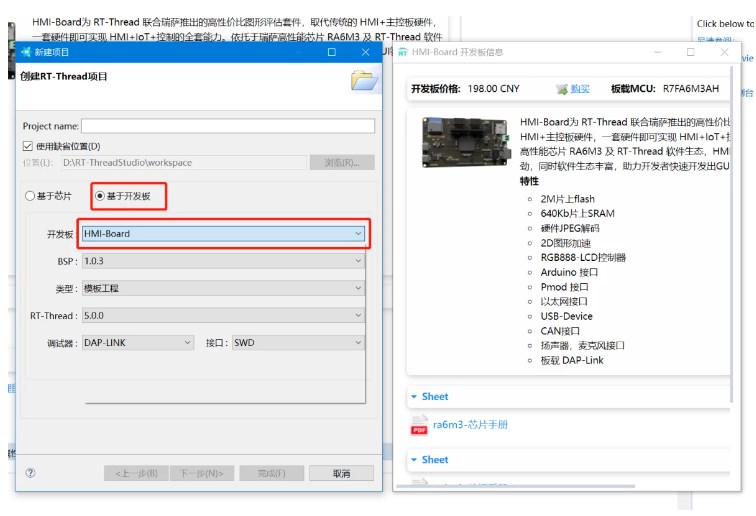Close the HMI-Board 开发板信息 window
Screen dimensions: 756x516
(x=724, y=52)
